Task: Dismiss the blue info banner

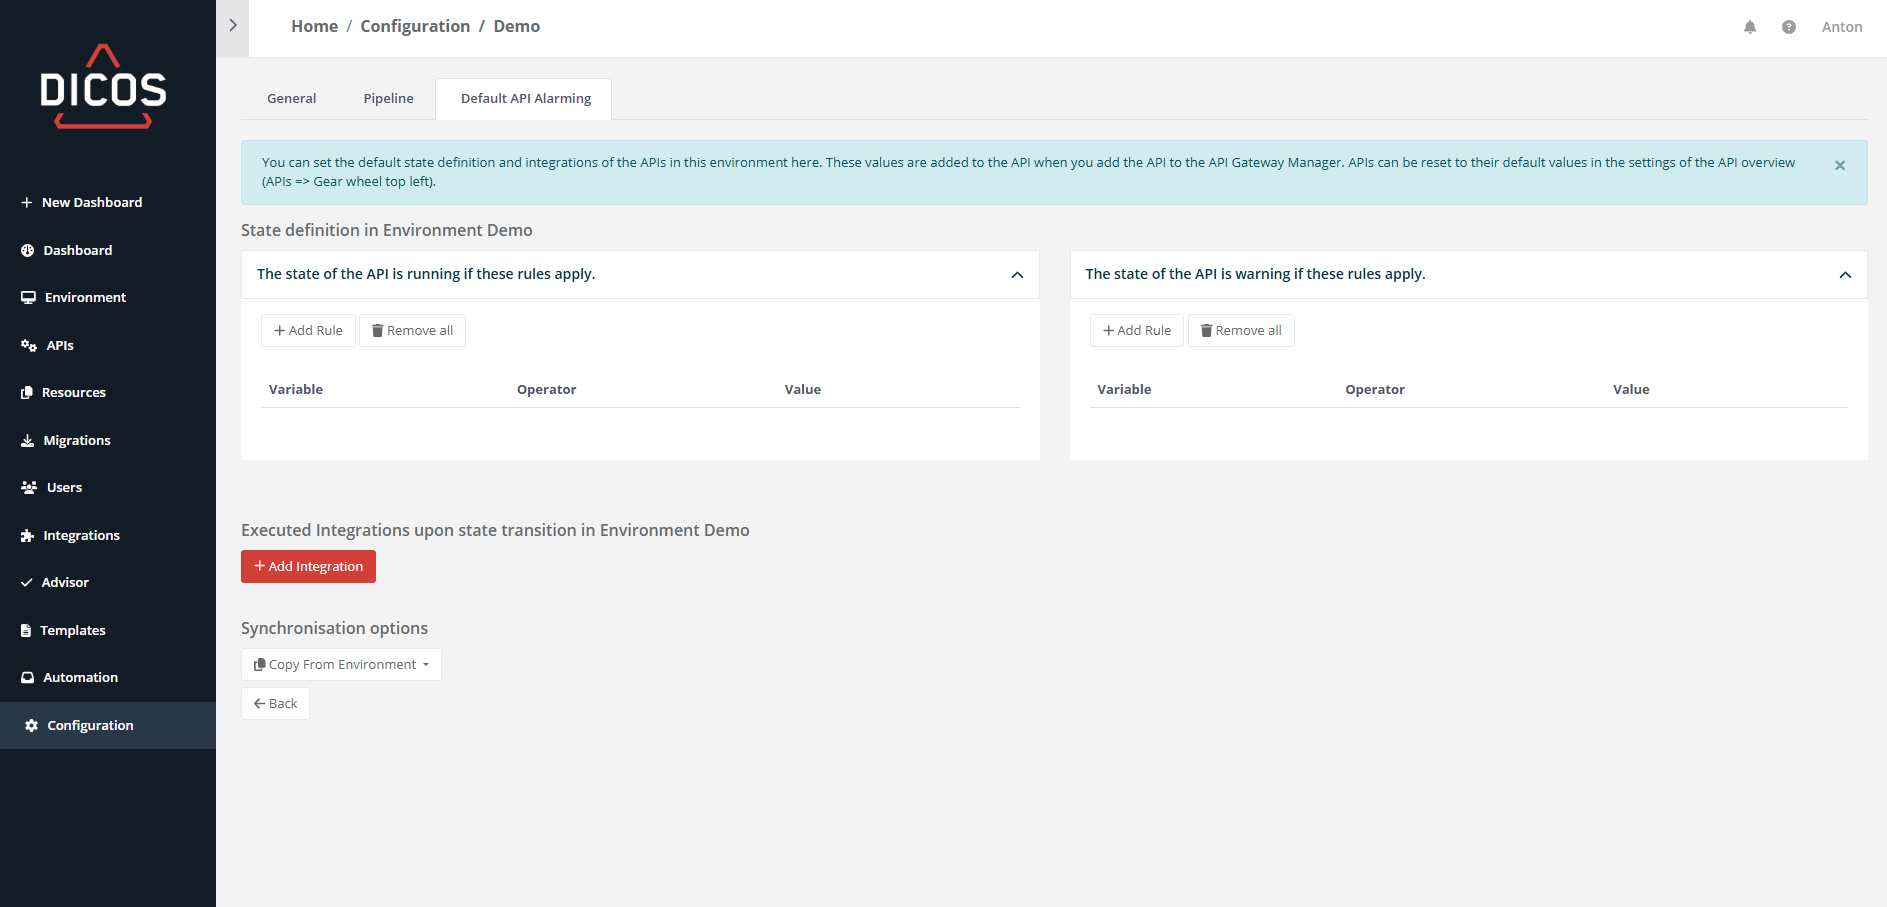Action: 1840,166
